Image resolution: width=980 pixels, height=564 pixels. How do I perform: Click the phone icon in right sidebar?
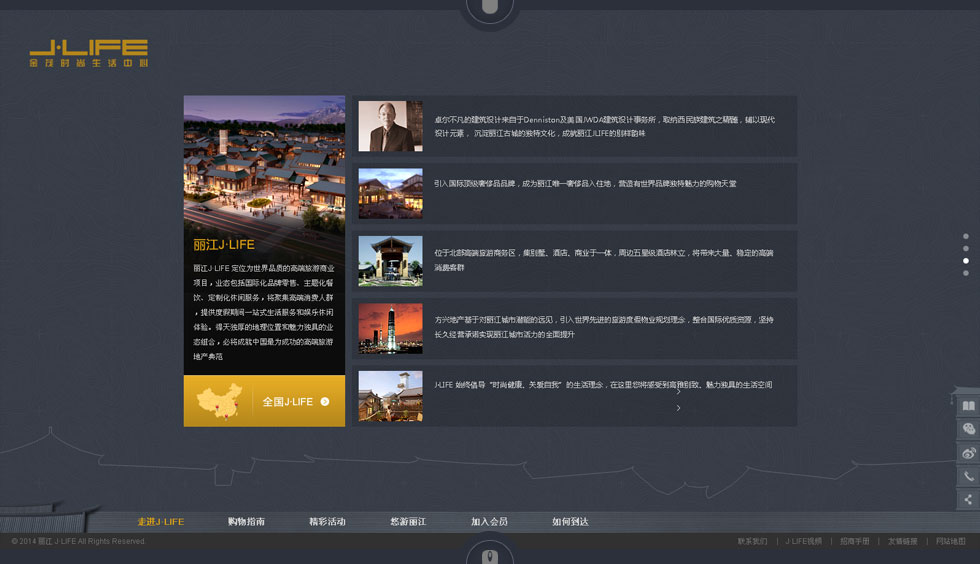(x=967, y=477)
